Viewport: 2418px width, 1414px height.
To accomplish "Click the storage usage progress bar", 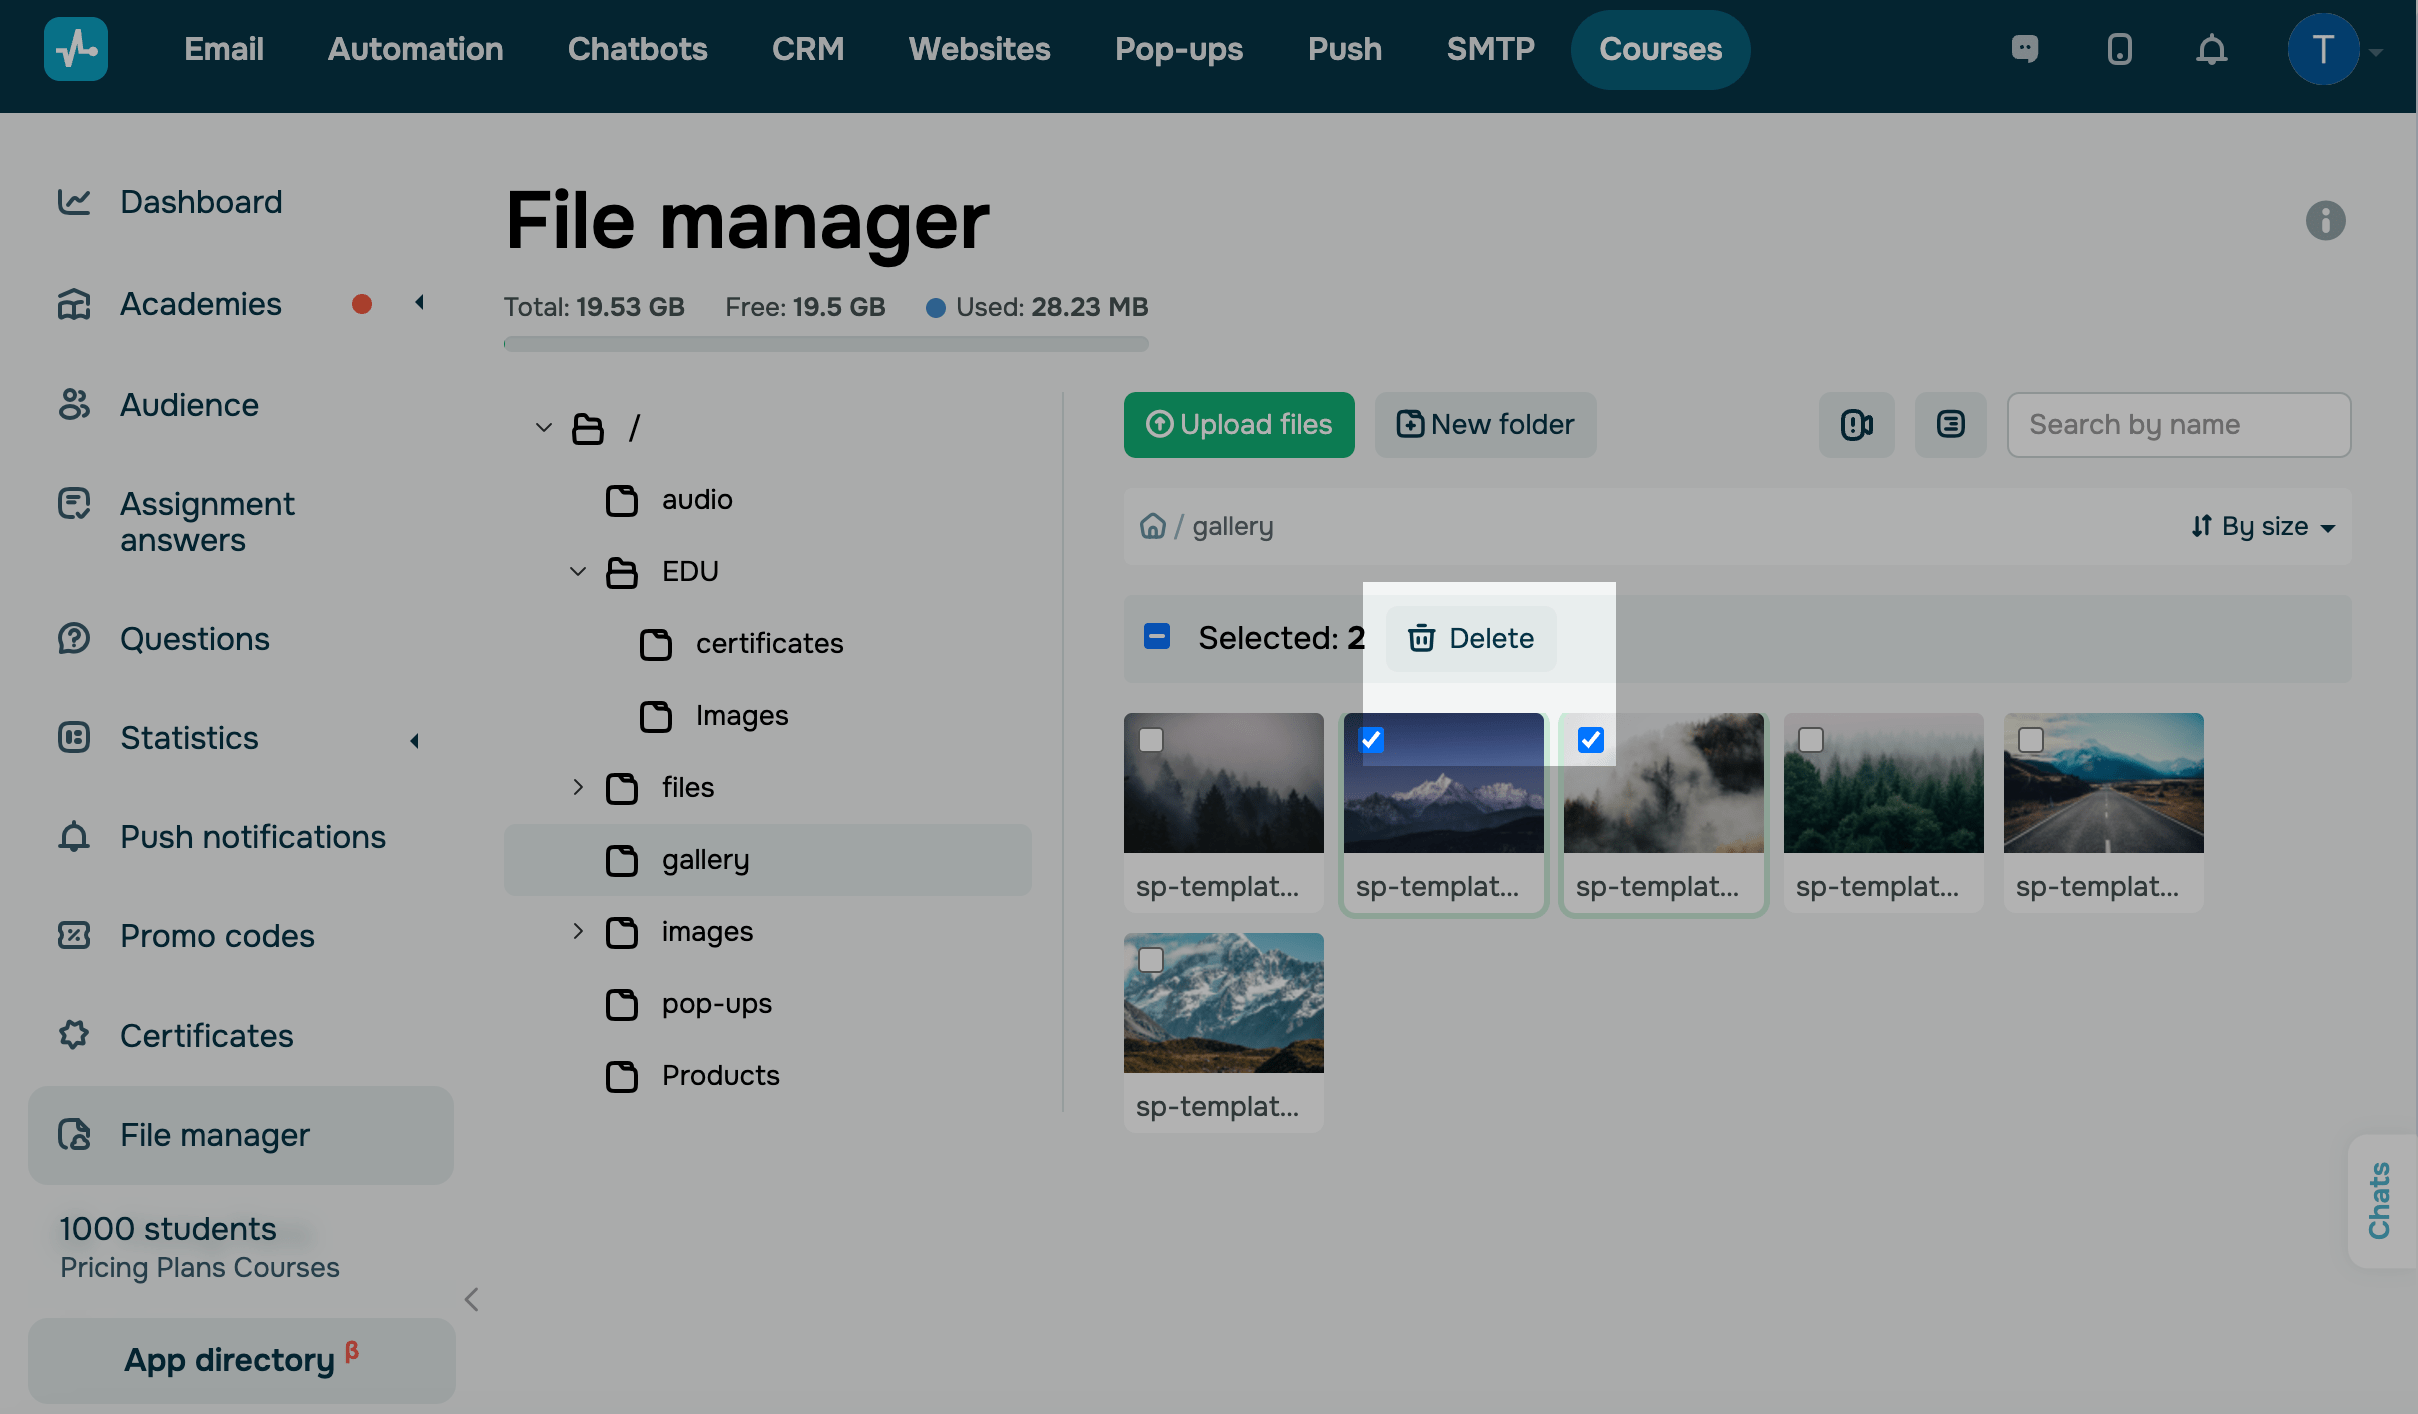I will [x=826, y=344].
